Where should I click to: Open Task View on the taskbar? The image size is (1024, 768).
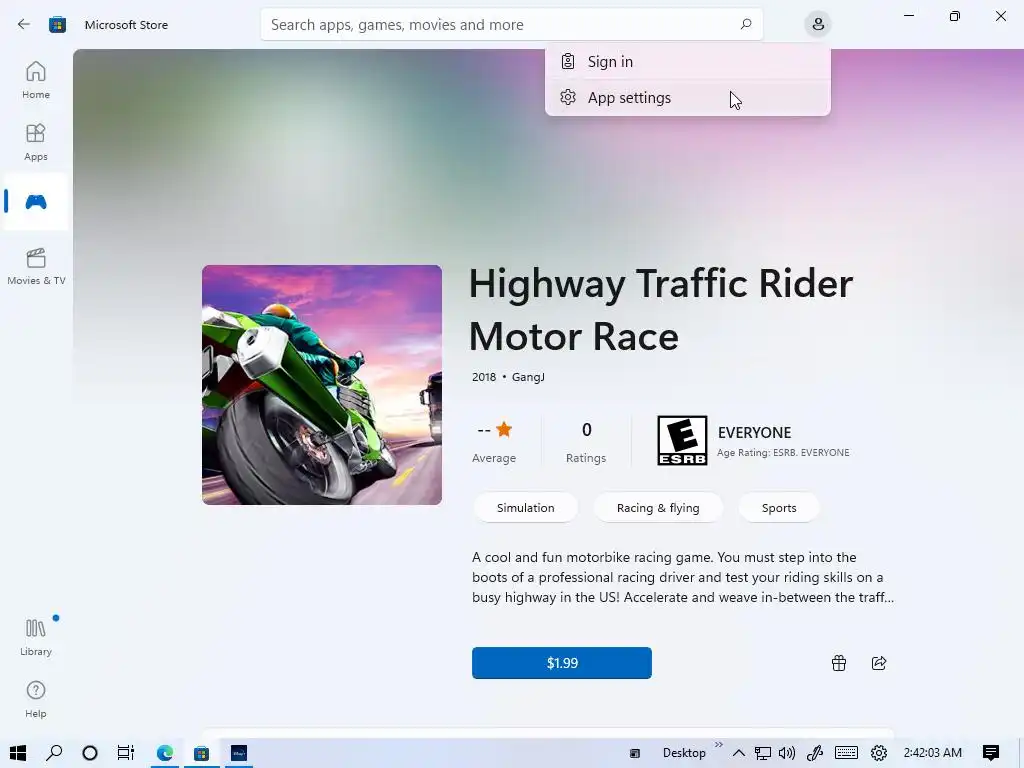125,753
